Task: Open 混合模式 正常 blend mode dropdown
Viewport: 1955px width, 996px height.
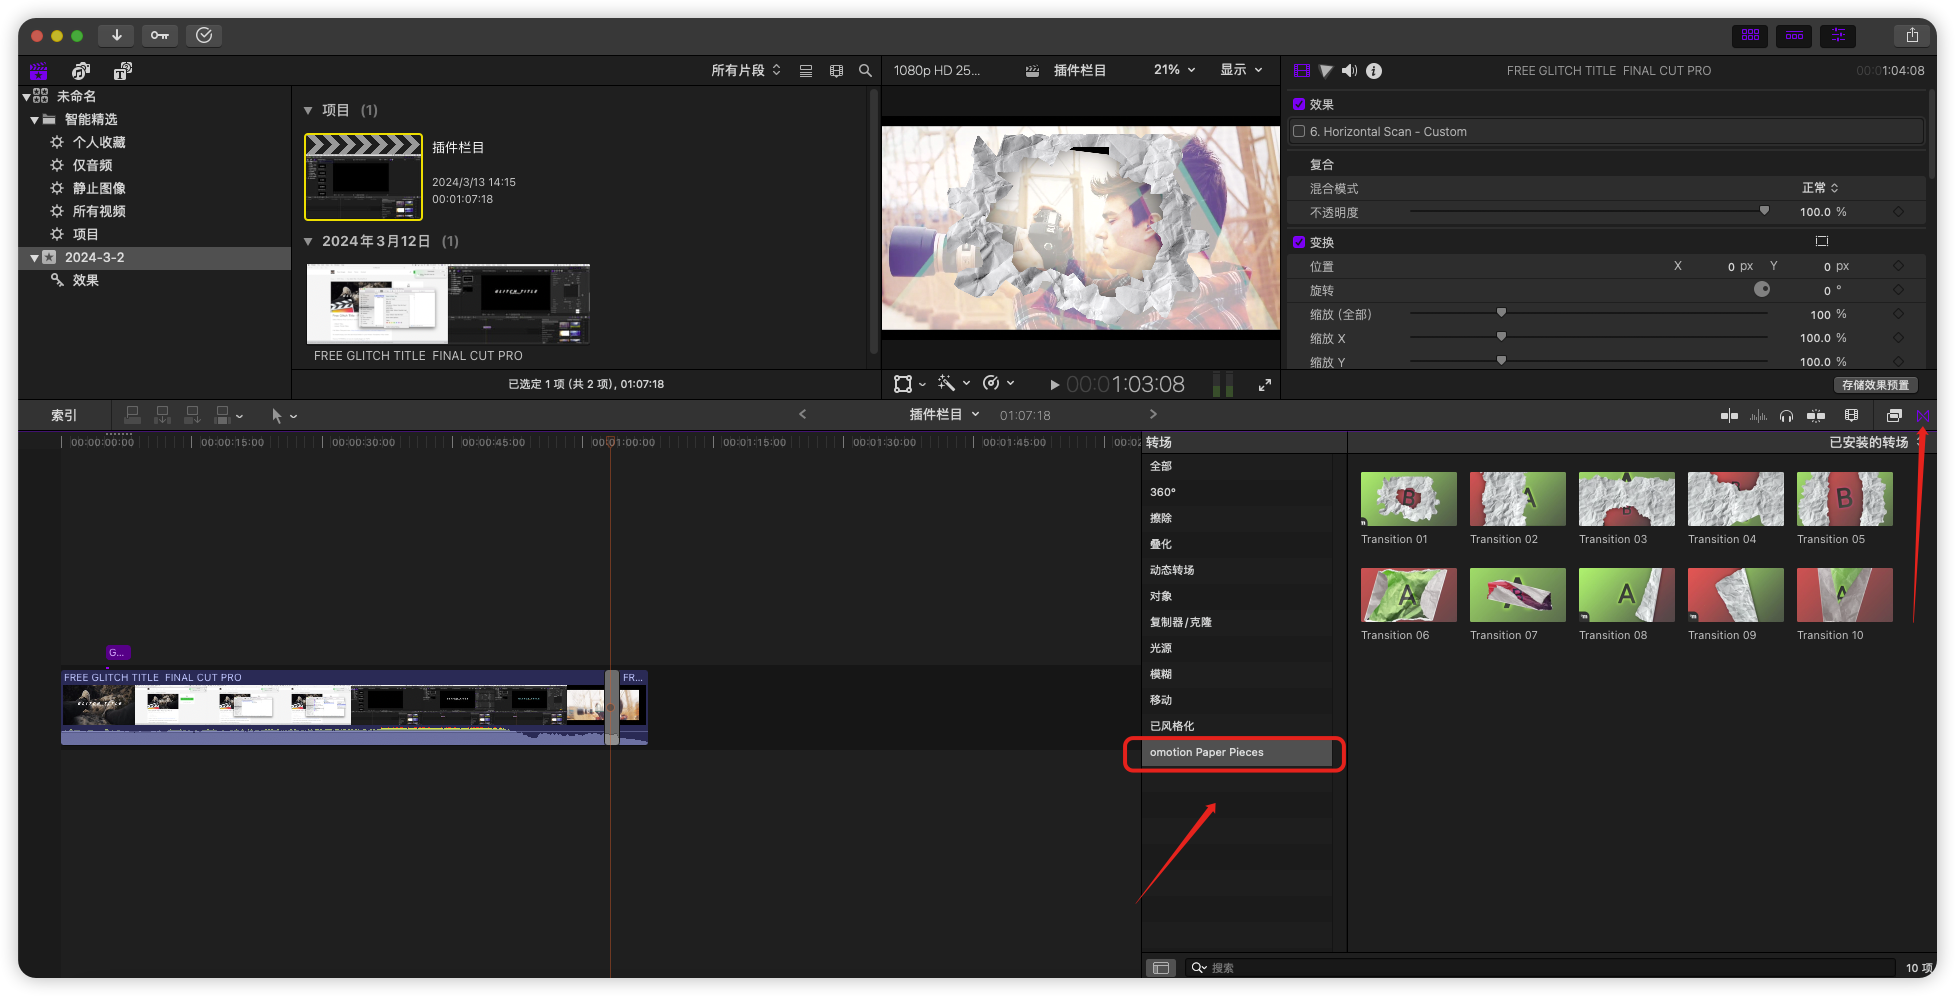Action: tap(1820, 188)
